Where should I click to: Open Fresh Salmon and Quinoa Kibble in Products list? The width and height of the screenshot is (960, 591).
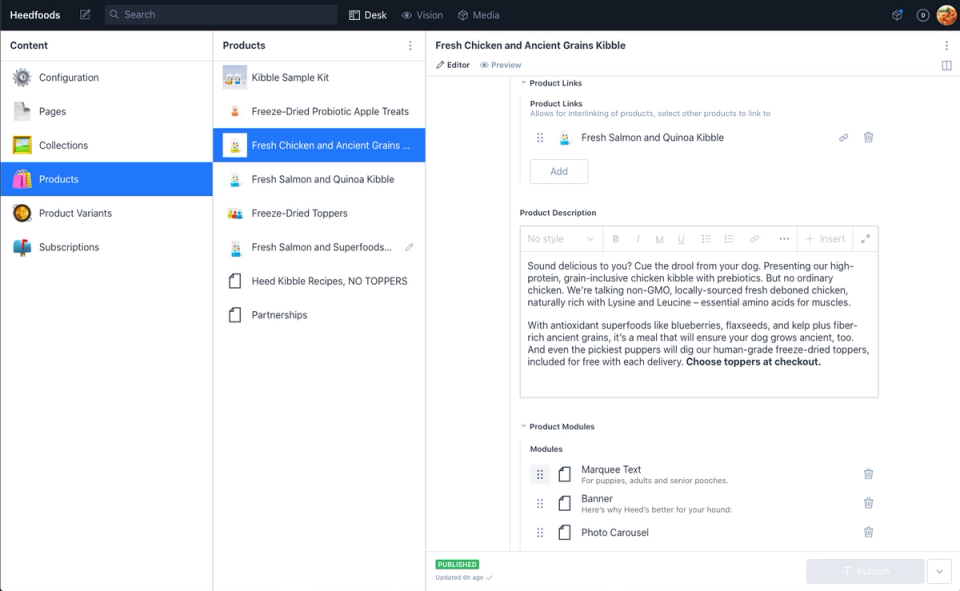point(319,179)
